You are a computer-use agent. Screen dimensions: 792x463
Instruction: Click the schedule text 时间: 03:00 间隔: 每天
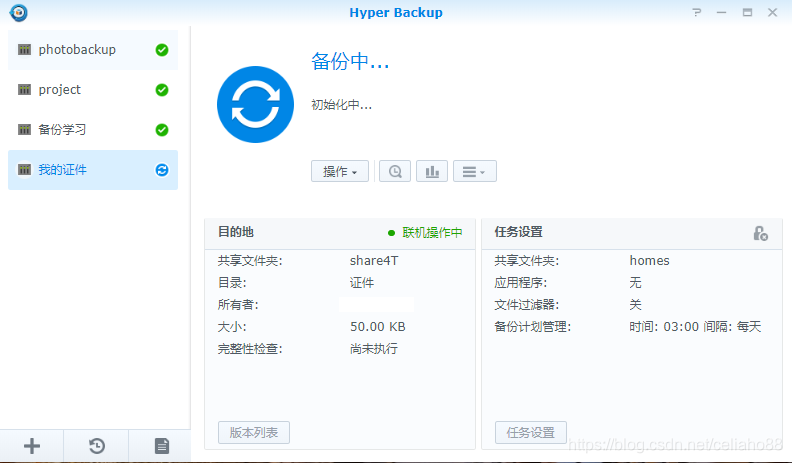(x=695, y=327)
